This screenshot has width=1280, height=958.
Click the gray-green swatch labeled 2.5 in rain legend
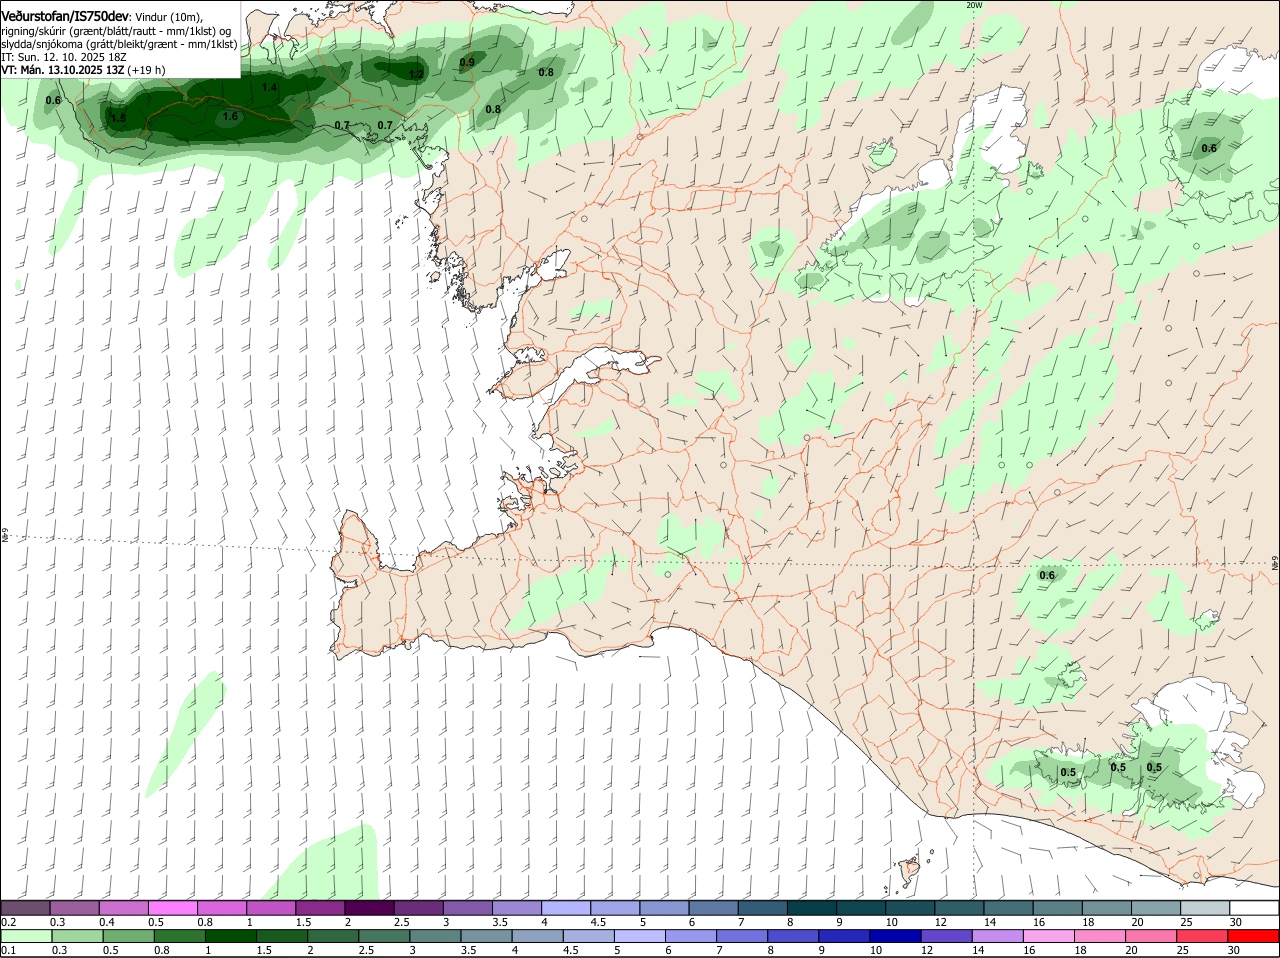(385, 936)
